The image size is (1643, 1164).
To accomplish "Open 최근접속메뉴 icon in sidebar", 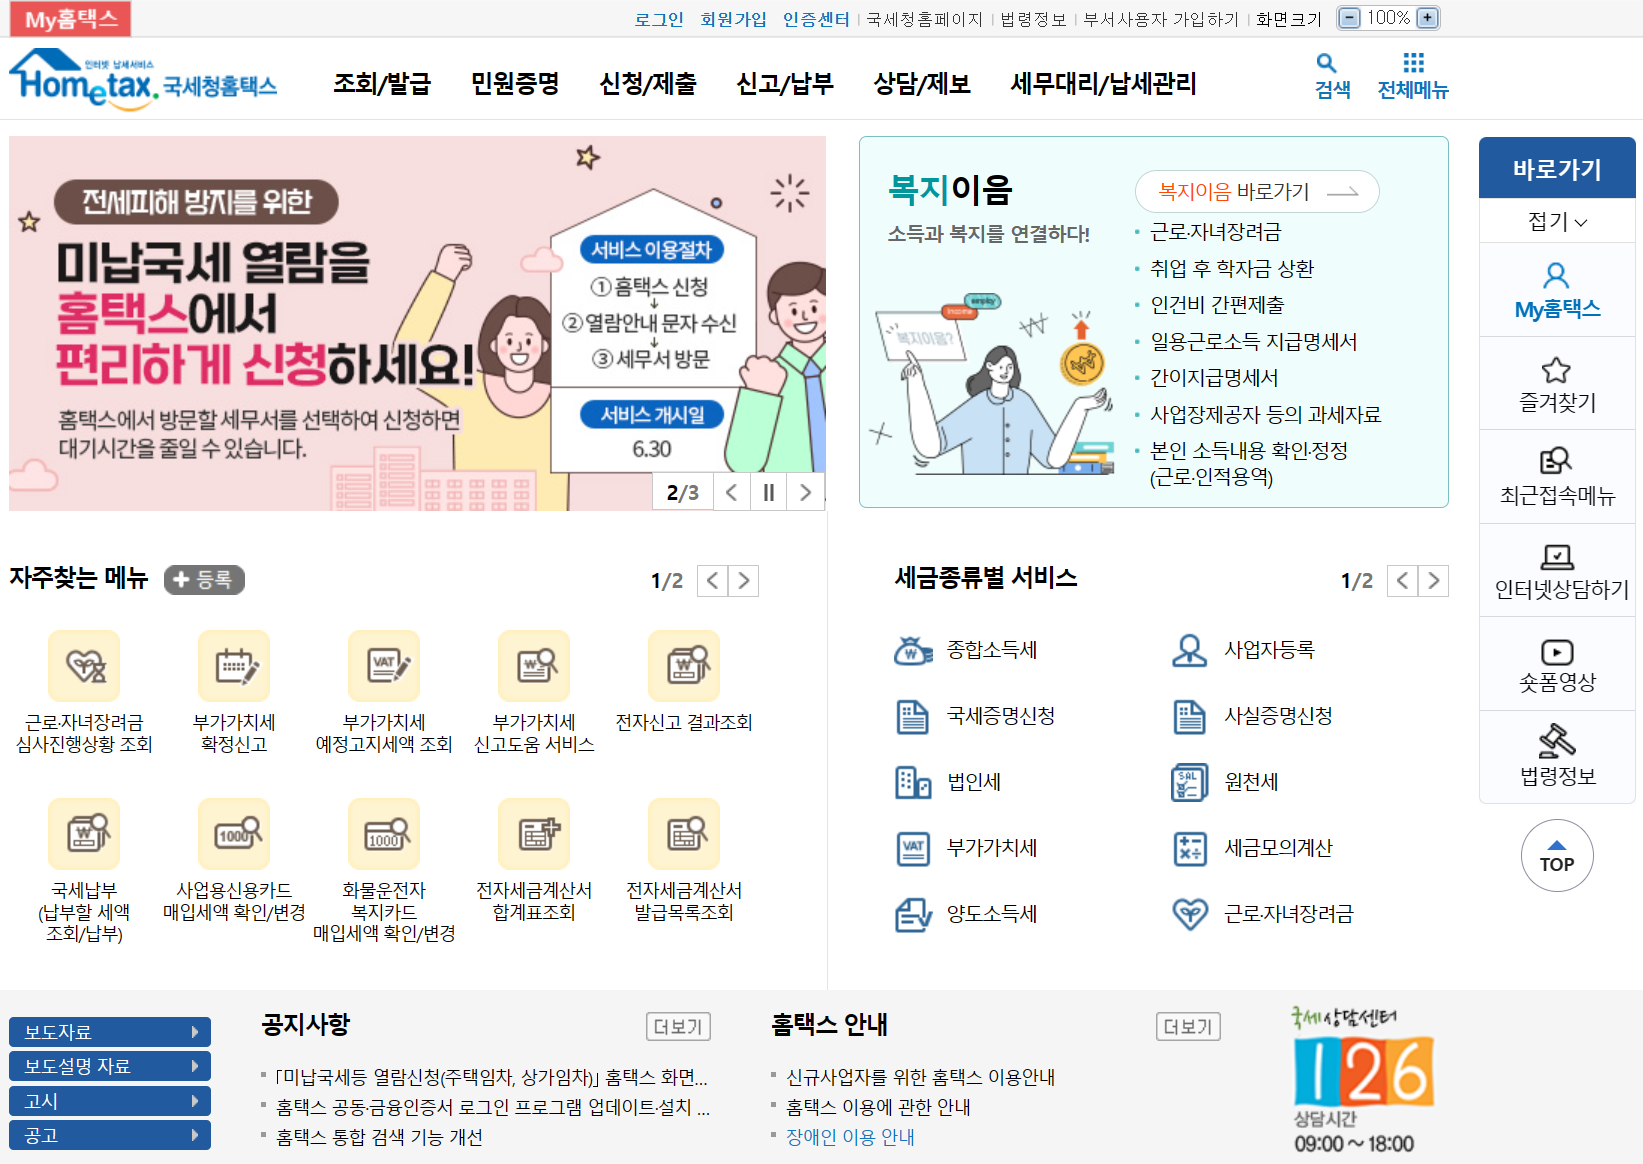I will [x=1556, y=460].
